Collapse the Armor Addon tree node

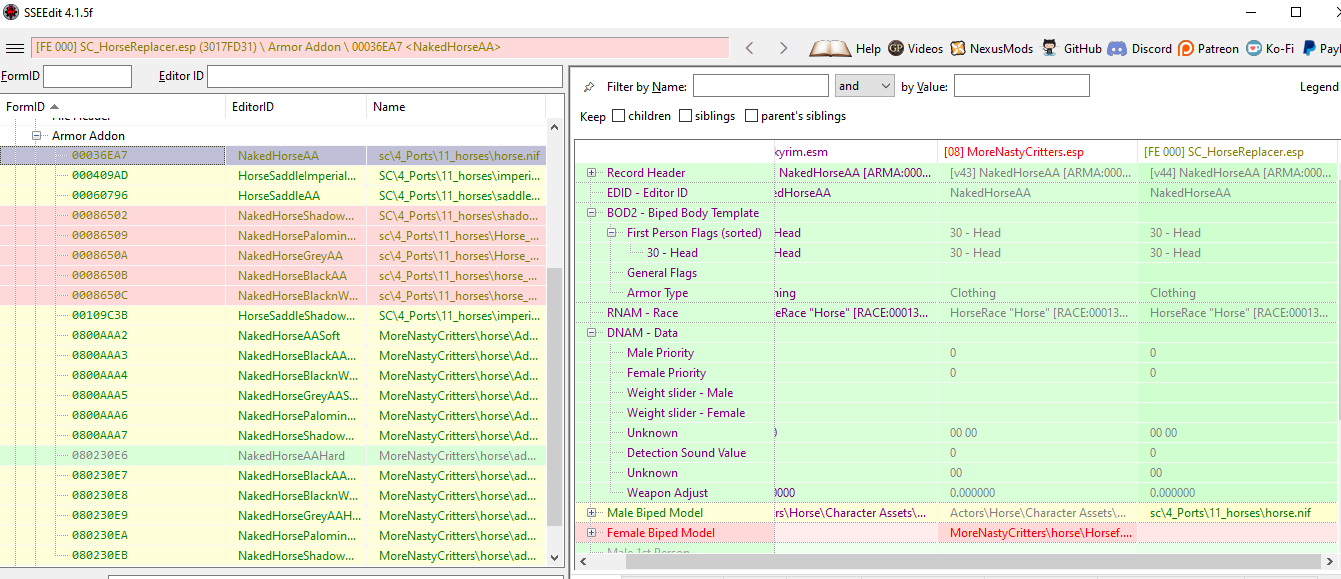(36, 135)
